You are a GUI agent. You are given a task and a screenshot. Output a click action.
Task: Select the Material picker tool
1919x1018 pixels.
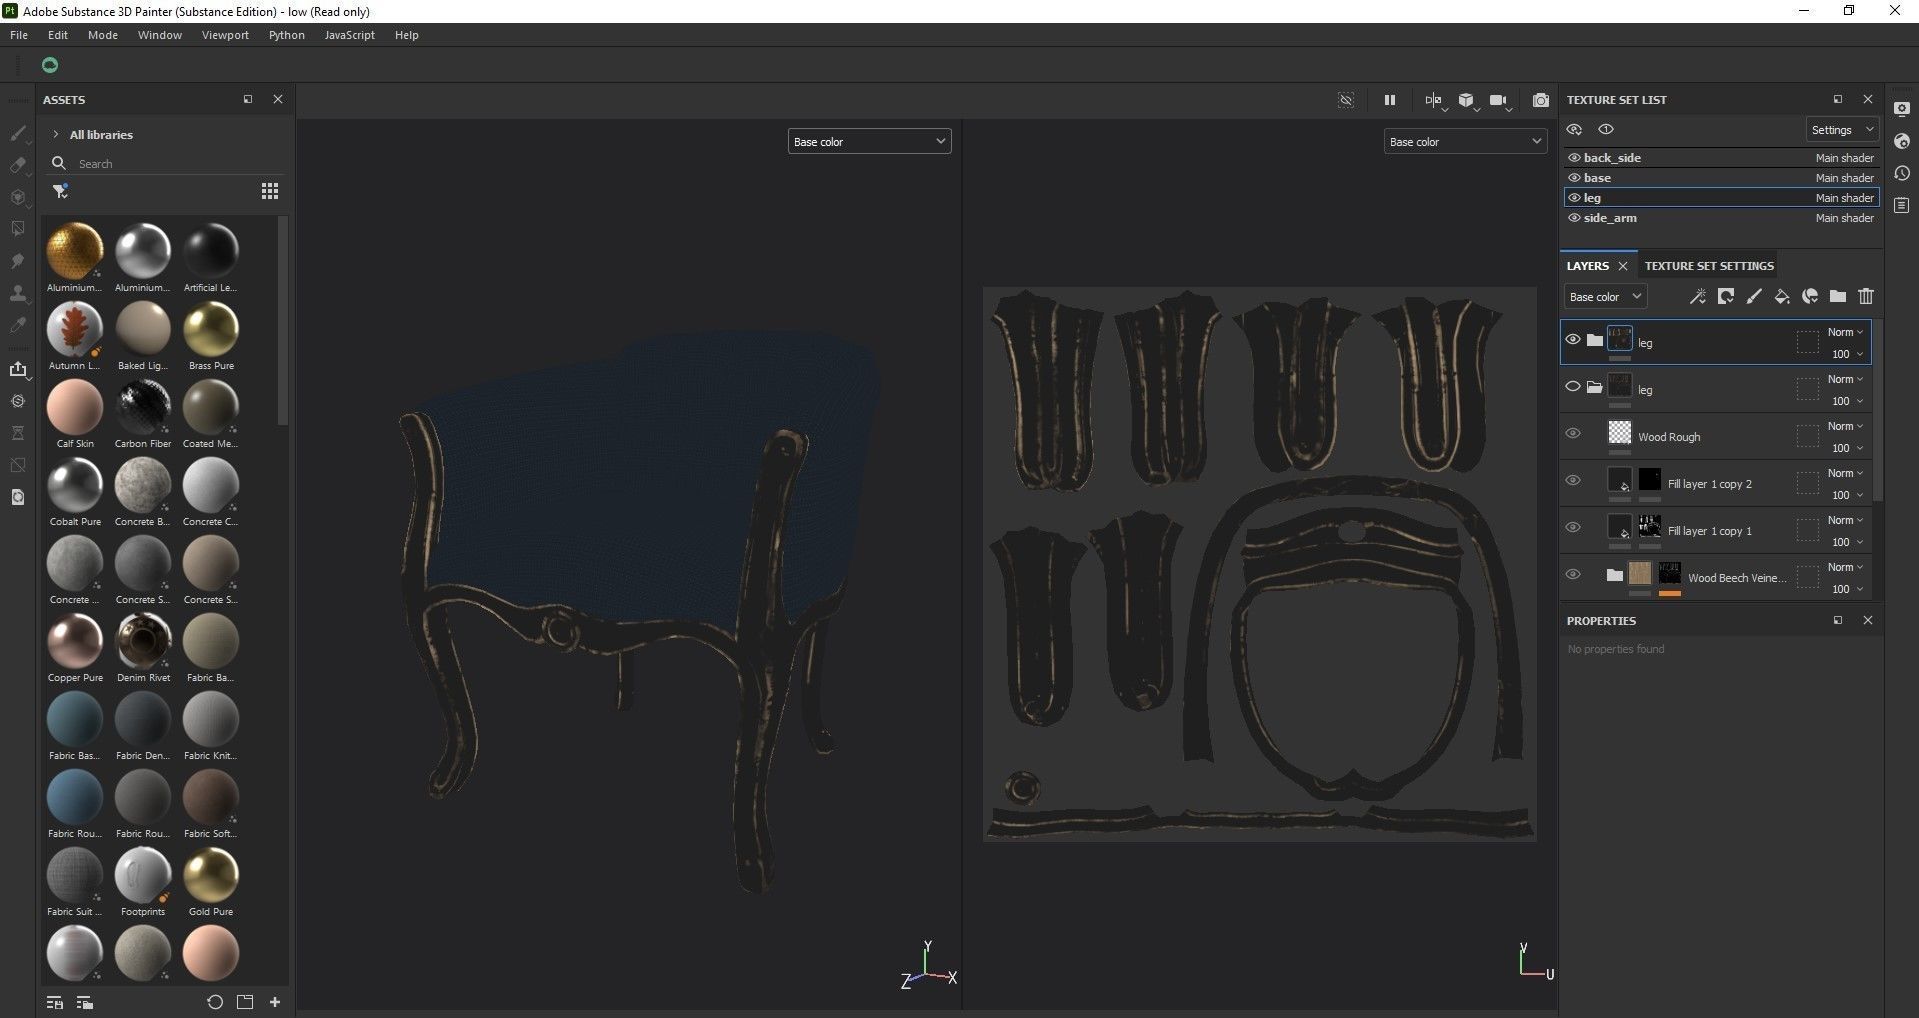pos(18,325)
